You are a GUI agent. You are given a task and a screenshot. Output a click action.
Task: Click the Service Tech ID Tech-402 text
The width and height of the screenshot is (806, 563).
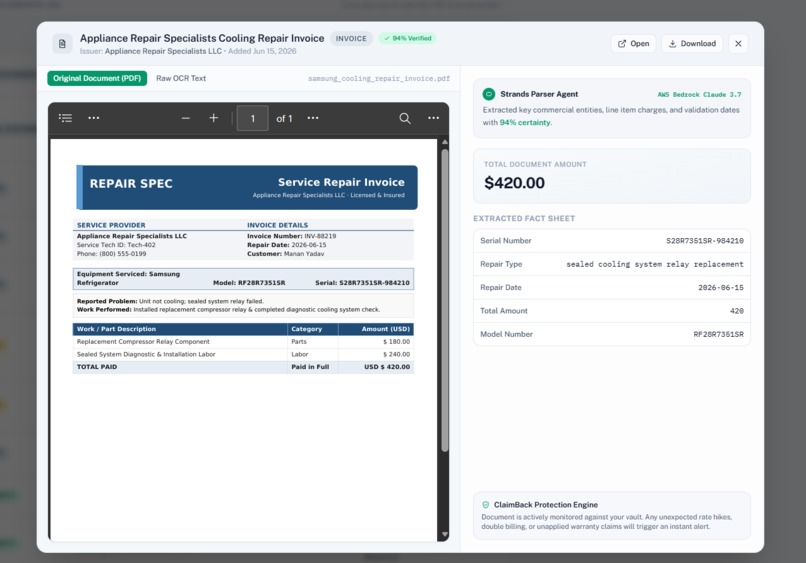[116, 245]
